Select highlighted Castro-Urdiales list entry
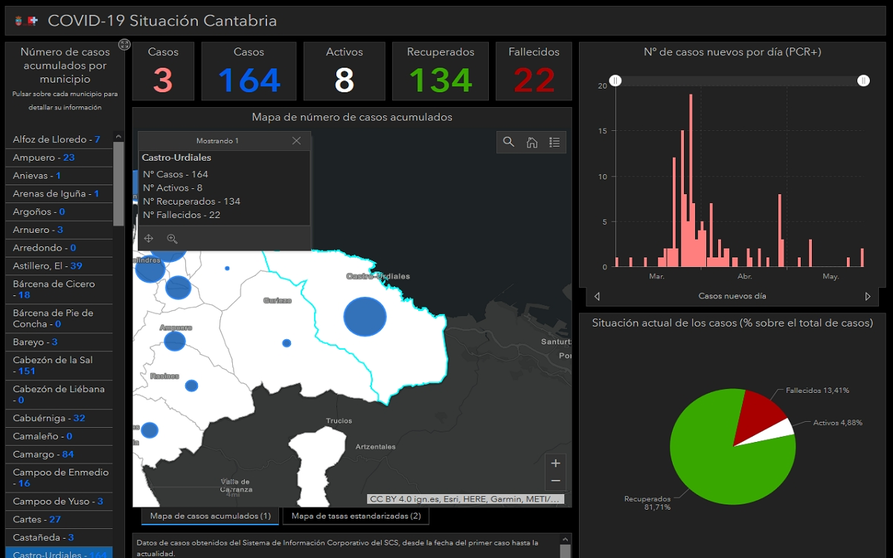Viewport: 893px width, 558px height. (59, 553)
